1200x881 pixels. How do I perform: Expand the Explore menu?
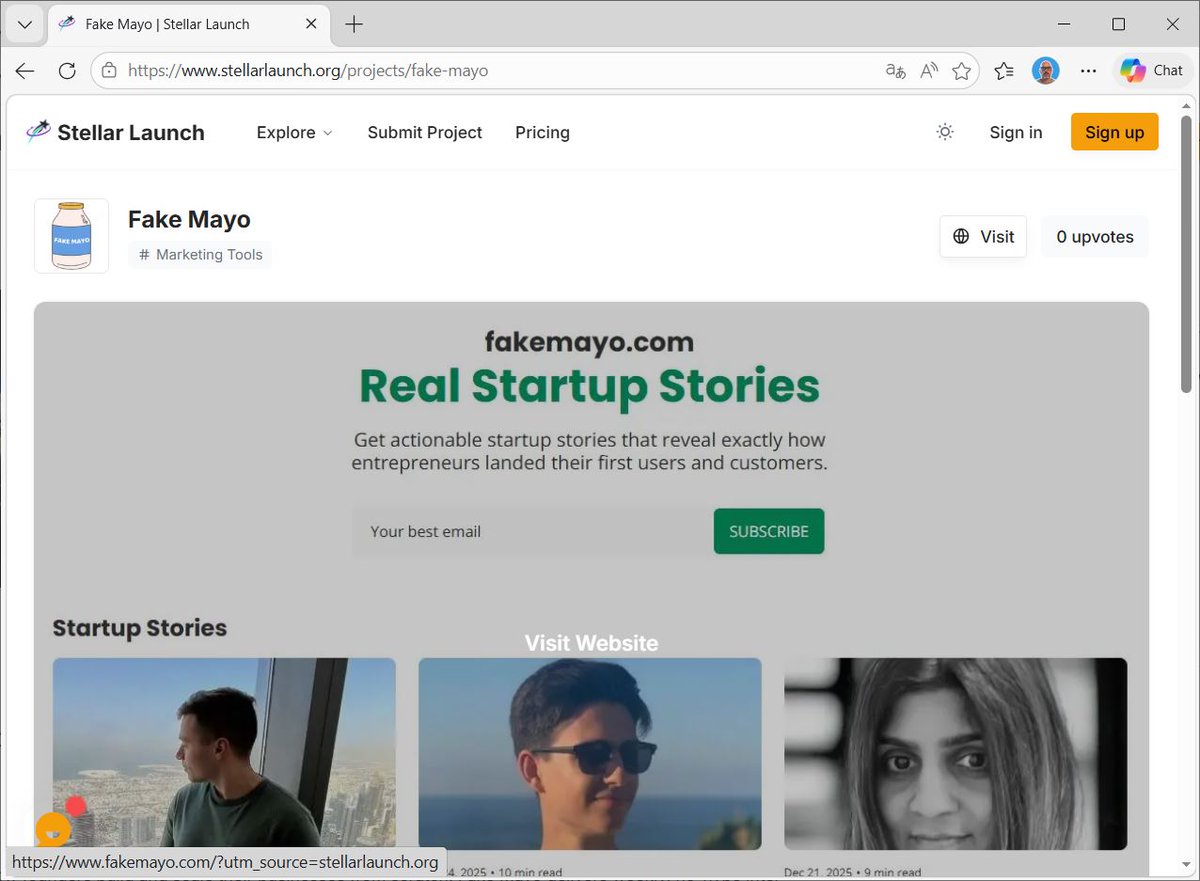294,132
